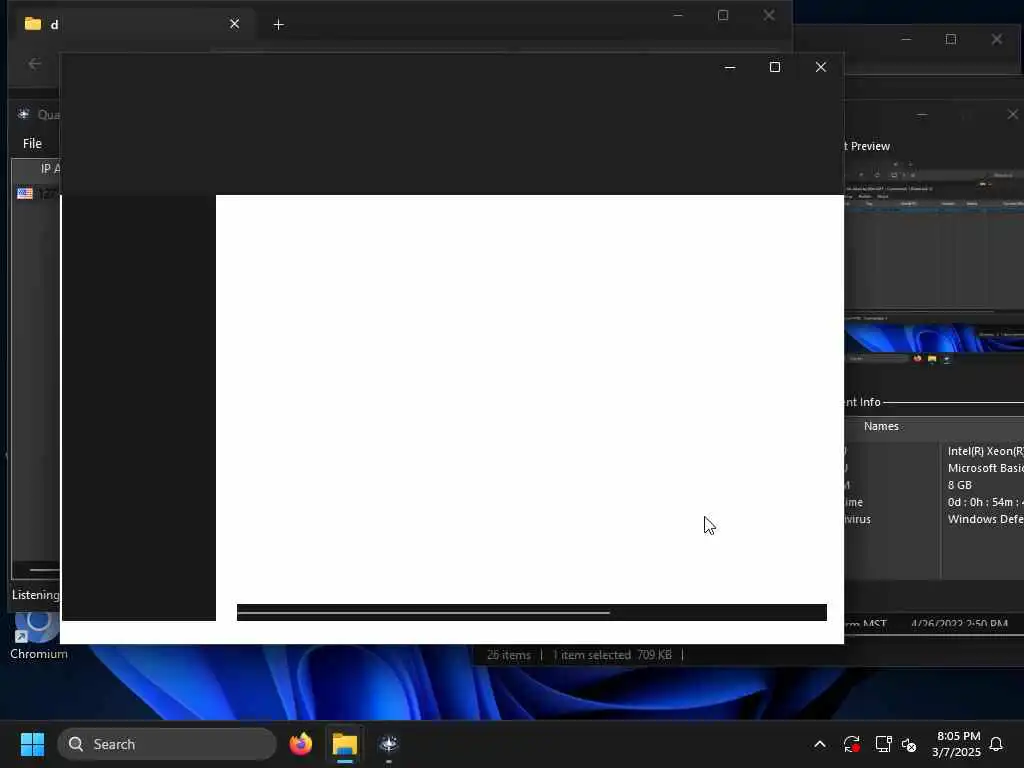
Task: Click the muted volume tray icon
Action: pyautogui.click(x=909, y=744)
